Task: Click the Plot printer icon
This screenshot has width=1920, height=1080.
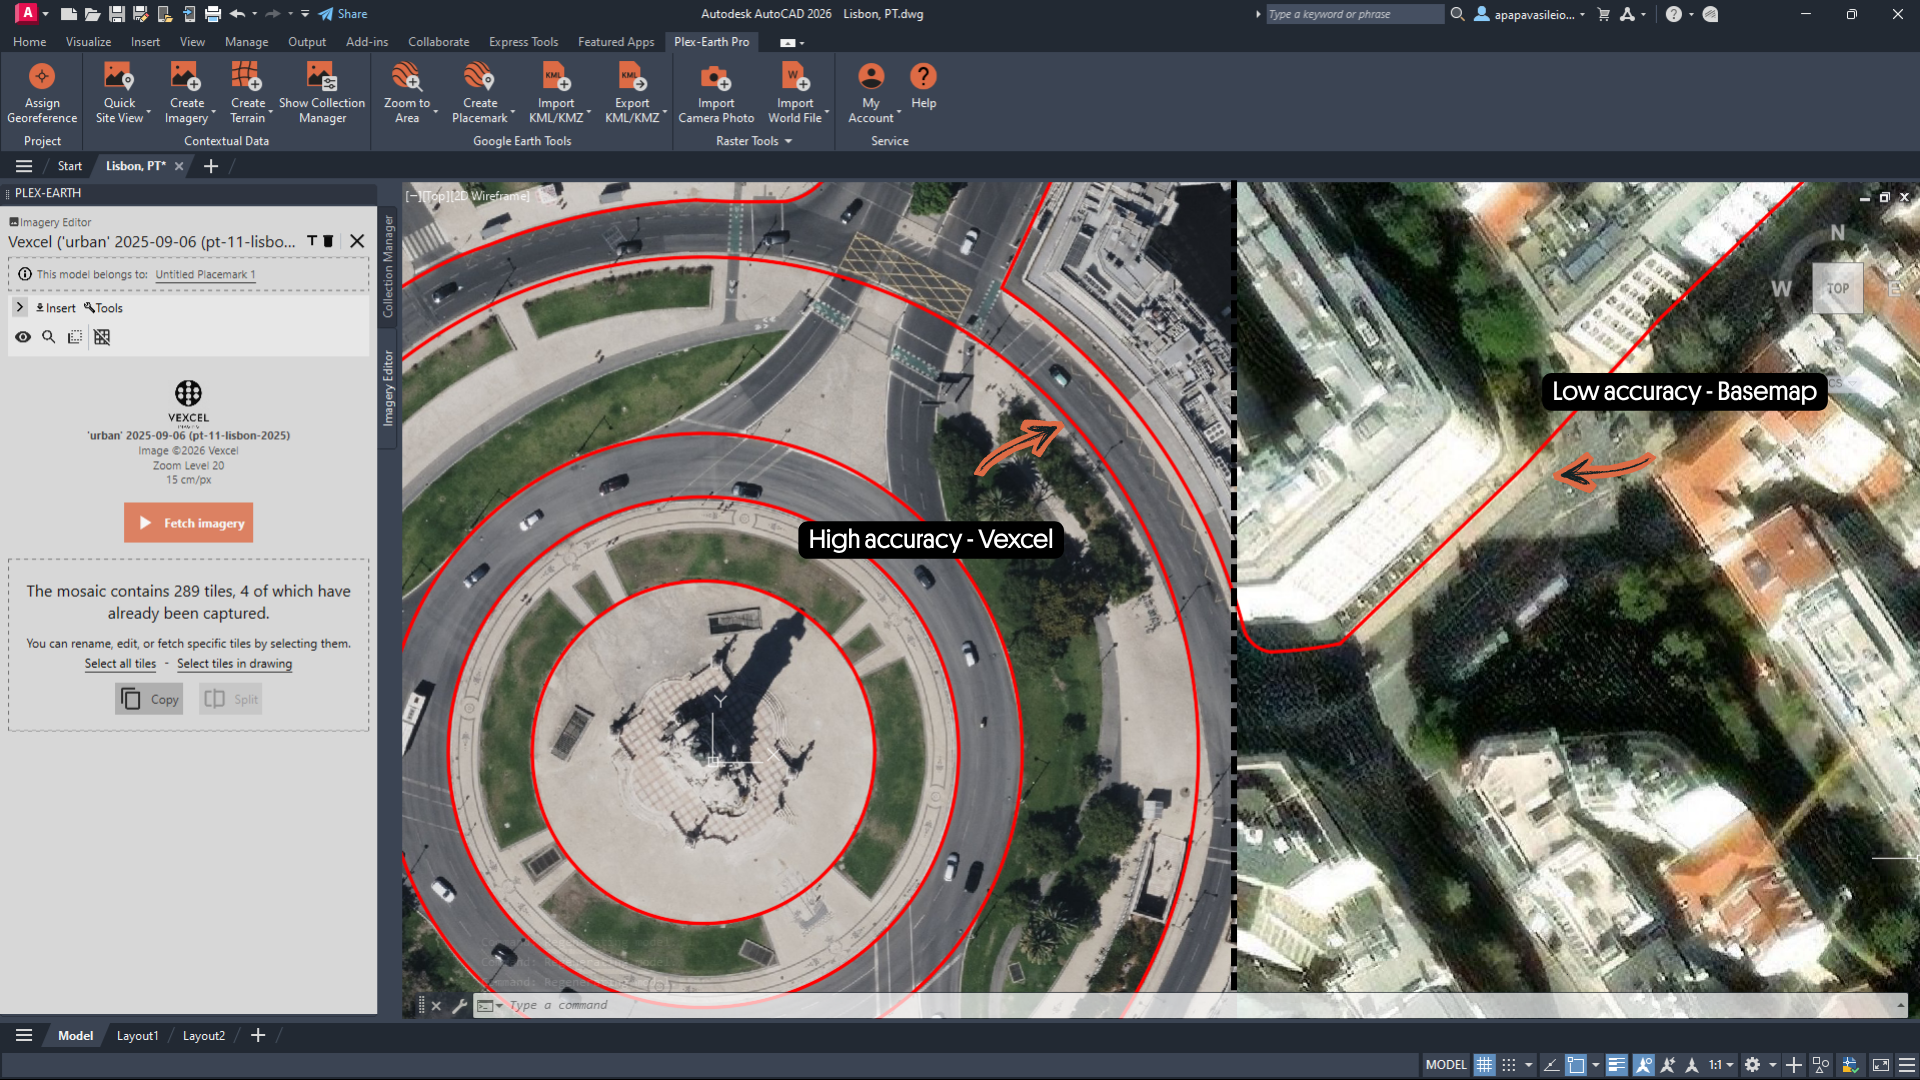Action: (x=213, y=14)
